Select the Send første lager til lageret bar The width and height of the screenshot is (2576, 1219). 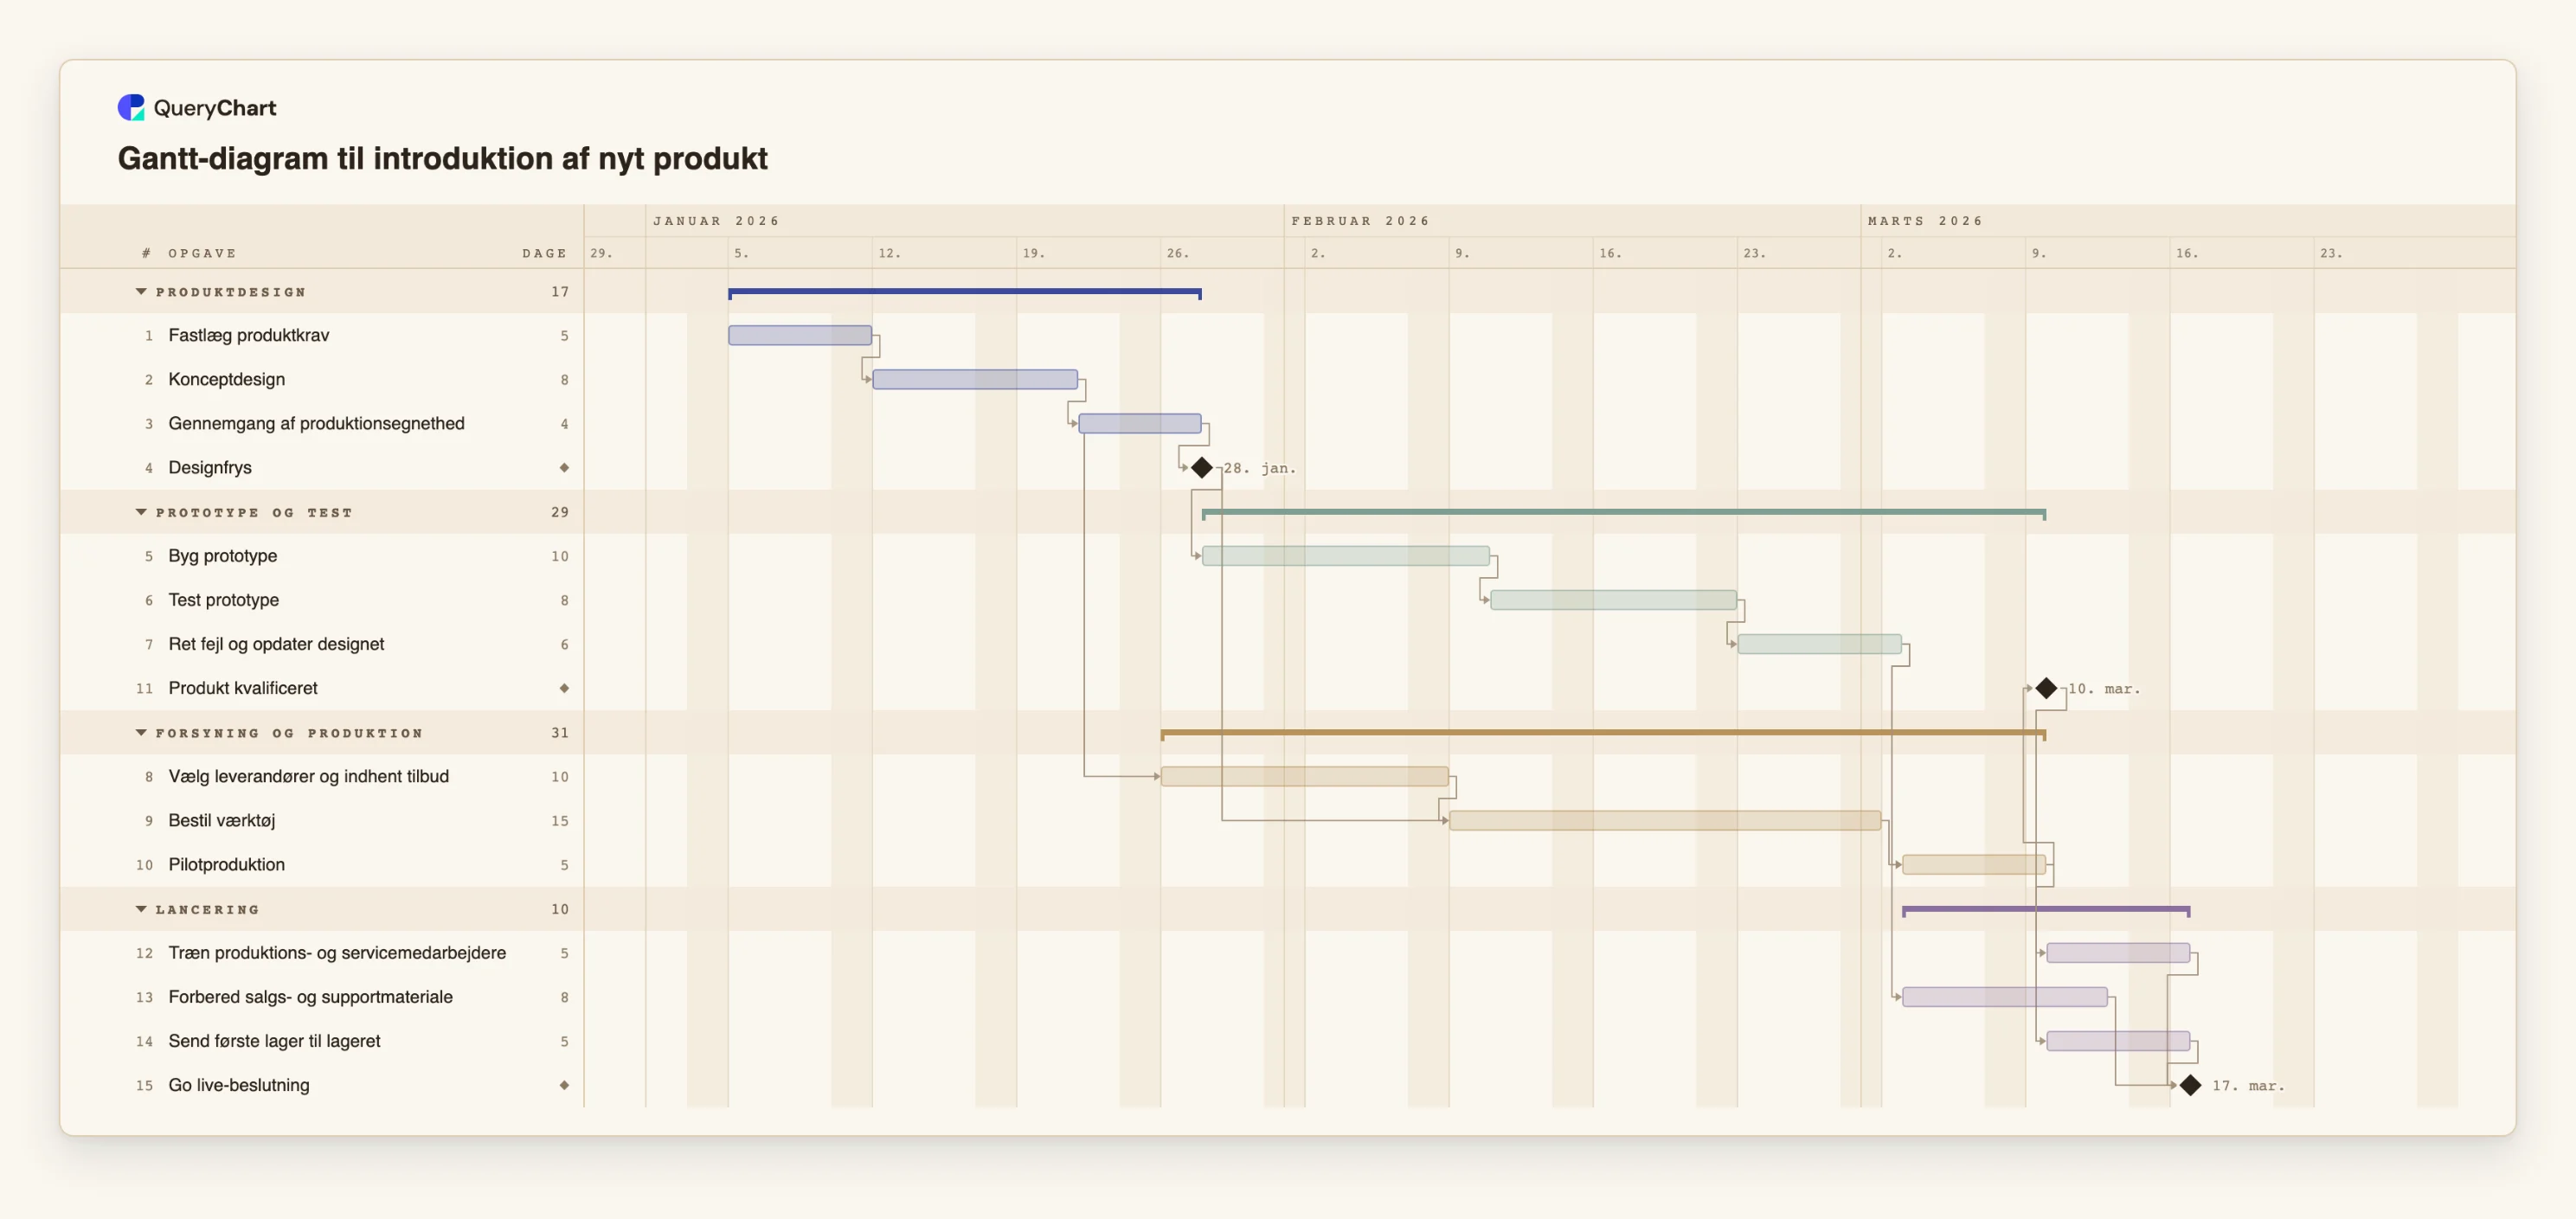pos(2118,1041)
